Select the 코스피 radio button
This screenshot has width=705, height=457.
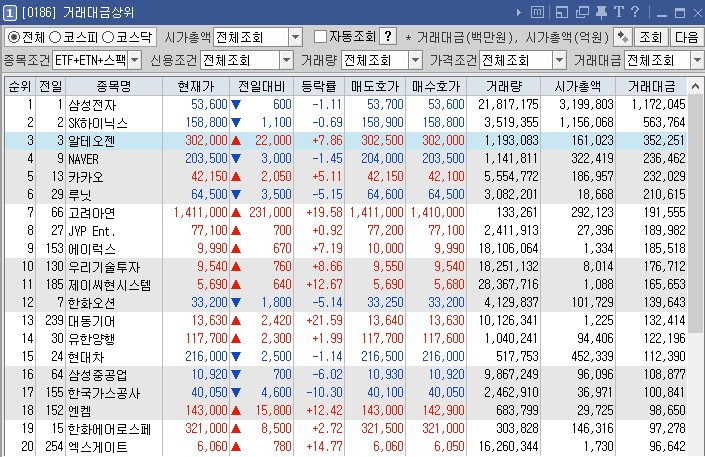click(55, 37)
